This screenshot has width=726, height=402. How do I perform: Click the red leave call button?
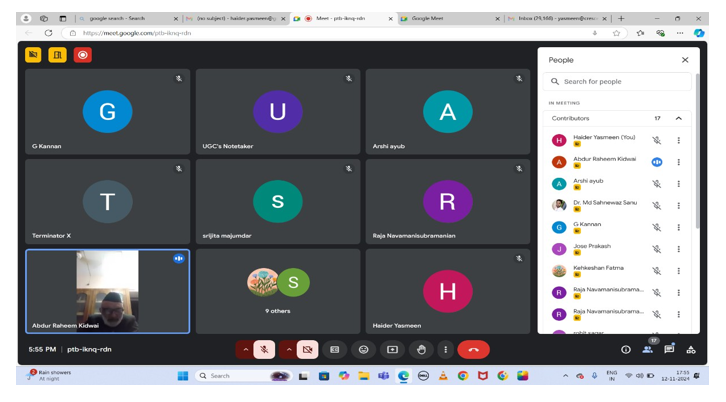click(473, 349)
